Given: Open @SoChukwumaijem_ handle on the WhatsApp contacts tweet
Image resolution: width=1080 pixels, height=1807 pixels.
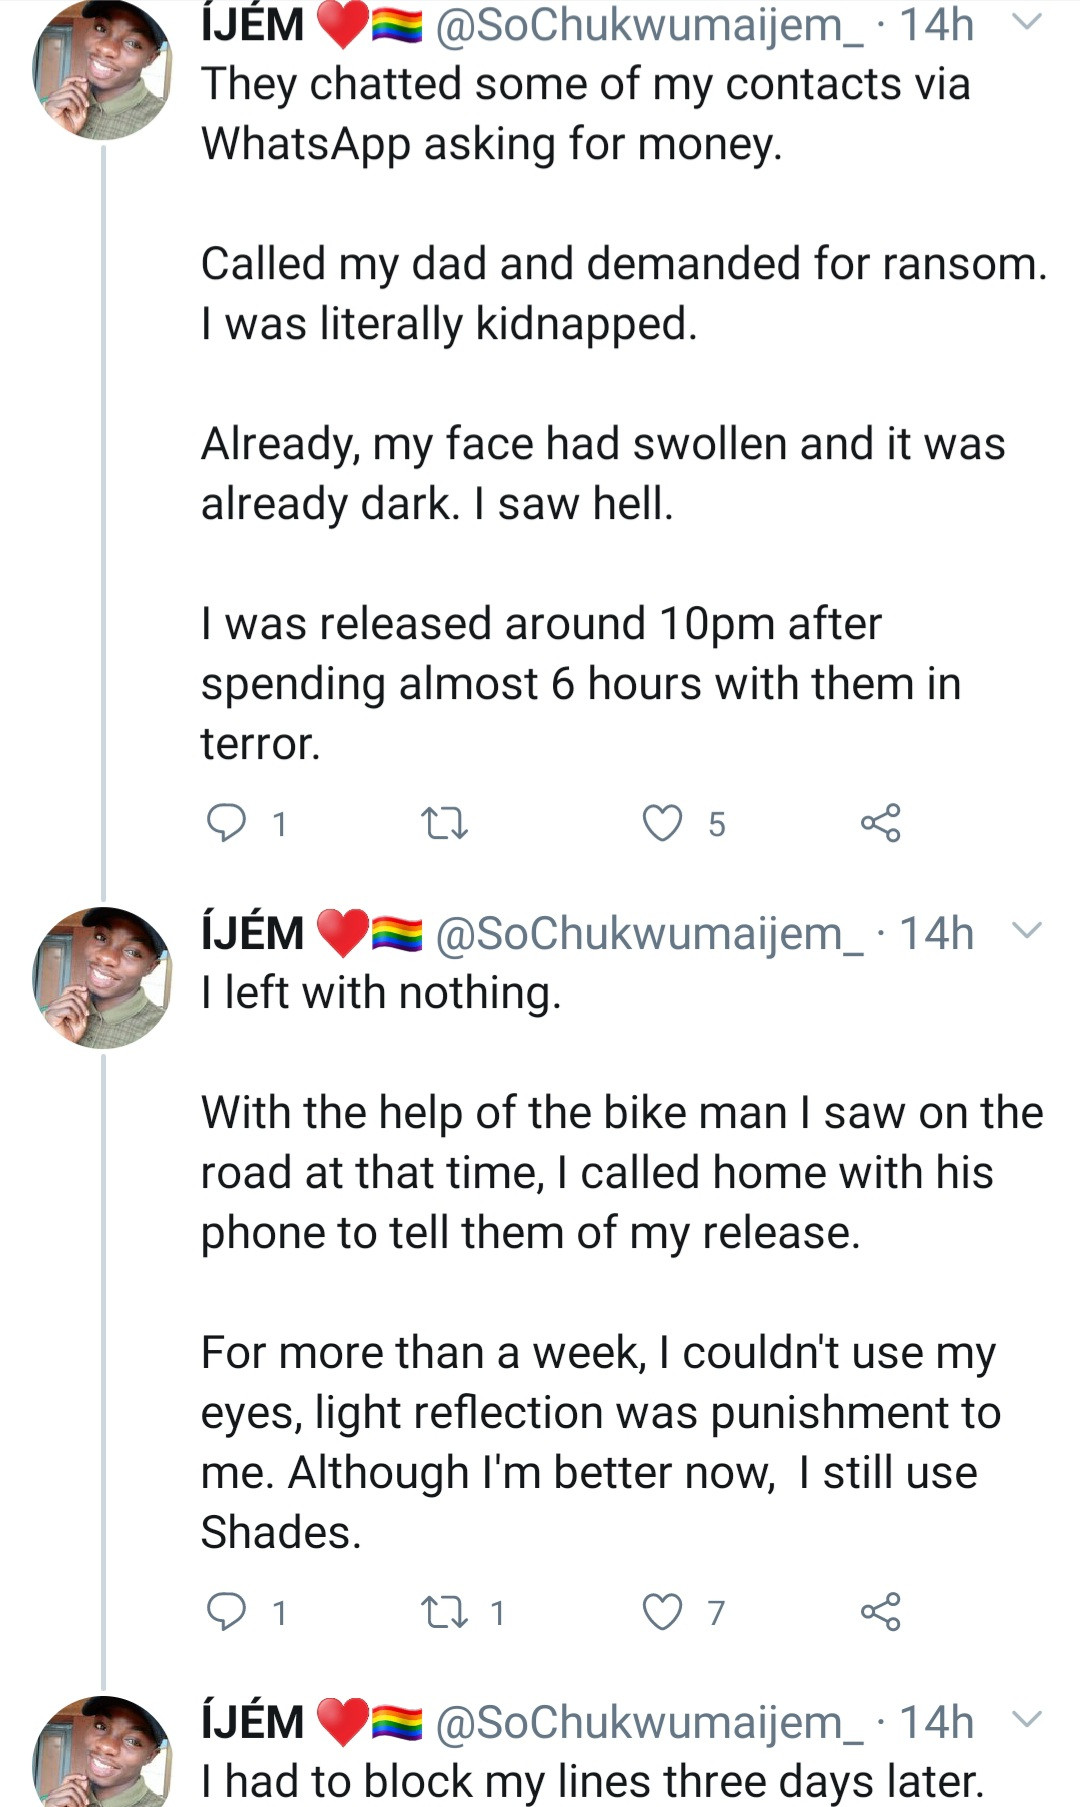Looking at the screenshot, I should (x=649, y=24).
